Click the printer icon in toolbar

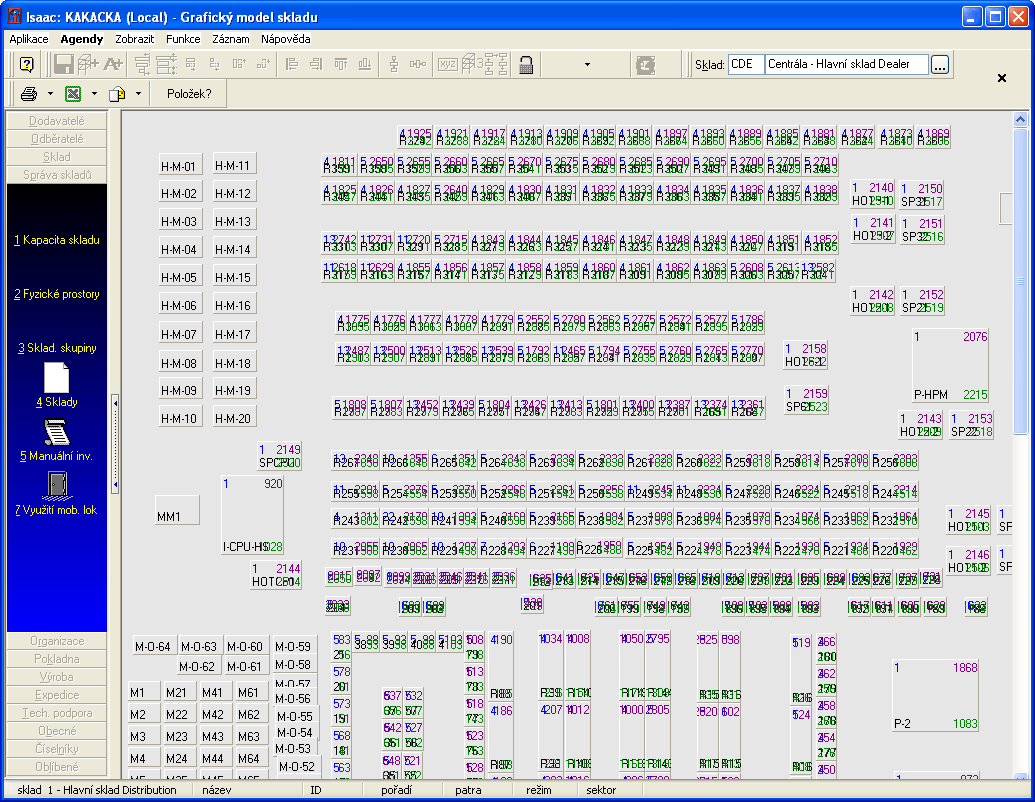29,94
